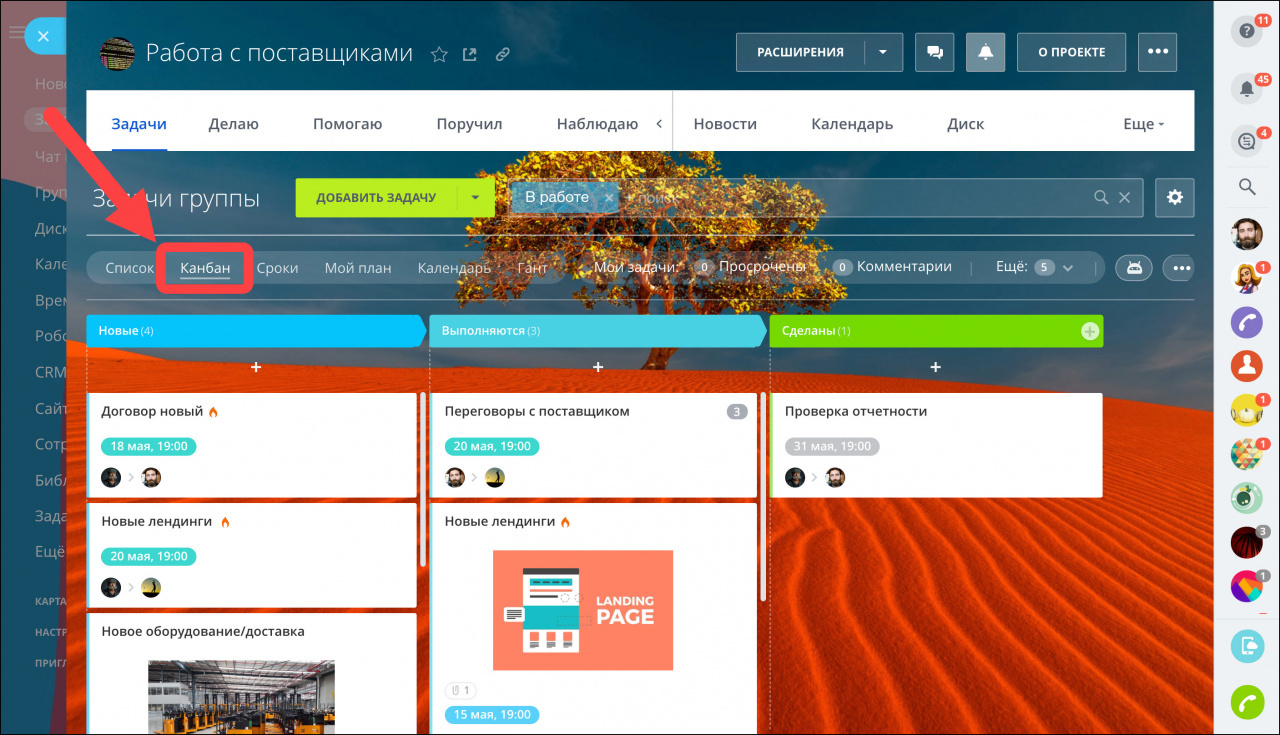Open the Еще tab dropdown
Viewport: 1280px width, 735px height.
(1144, 124)
